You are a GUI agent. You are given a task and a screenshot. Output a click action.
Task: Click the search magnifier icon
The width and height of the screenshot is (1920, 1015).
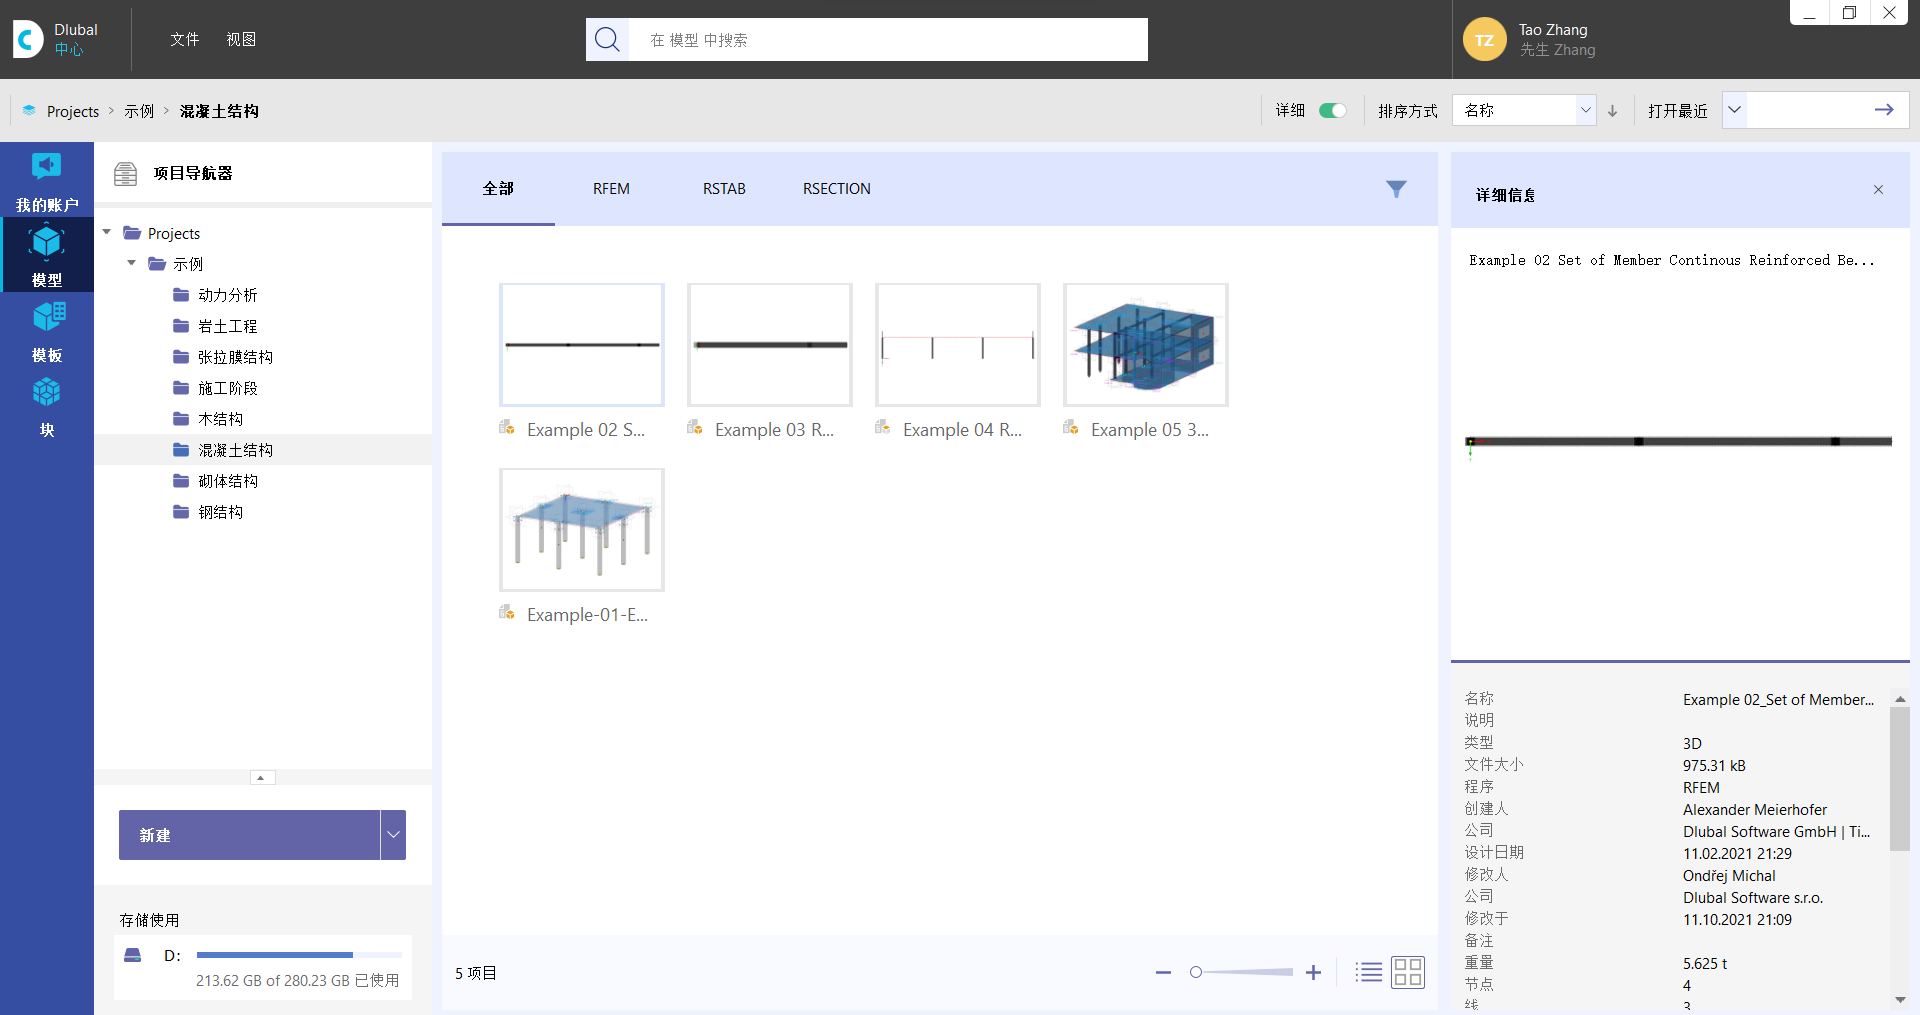(x=607, y=39)
